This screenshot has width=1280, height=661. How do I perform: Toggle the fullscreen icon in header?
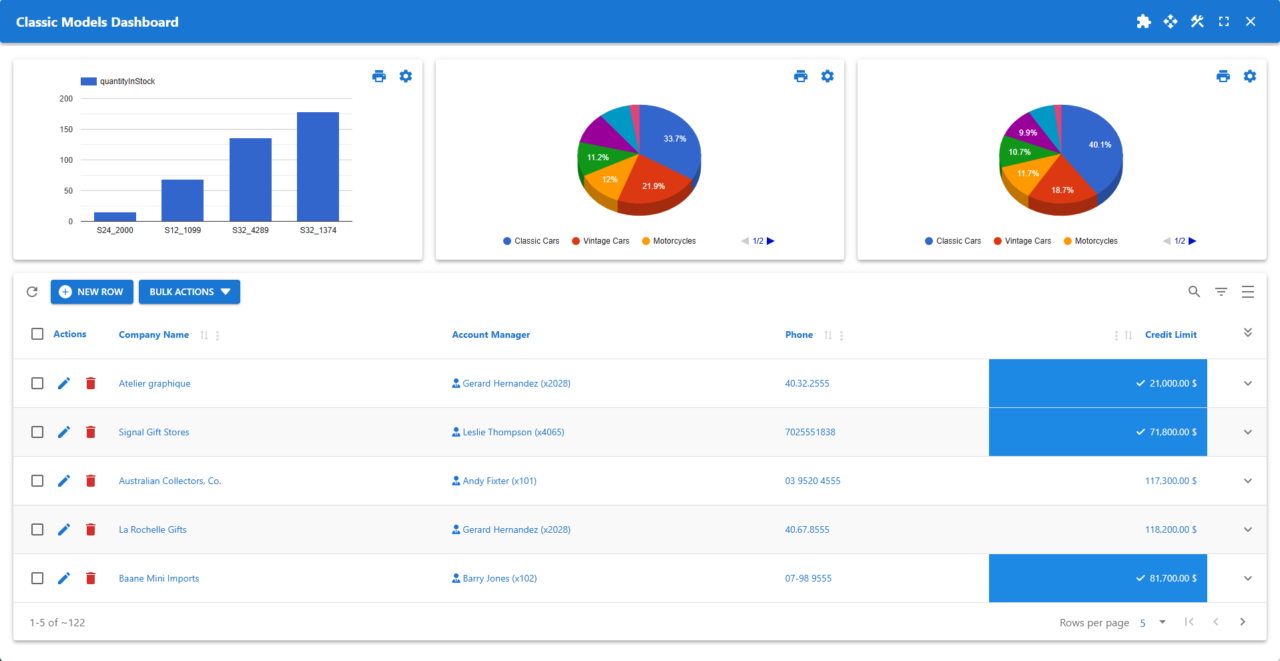coord(1224,21)
